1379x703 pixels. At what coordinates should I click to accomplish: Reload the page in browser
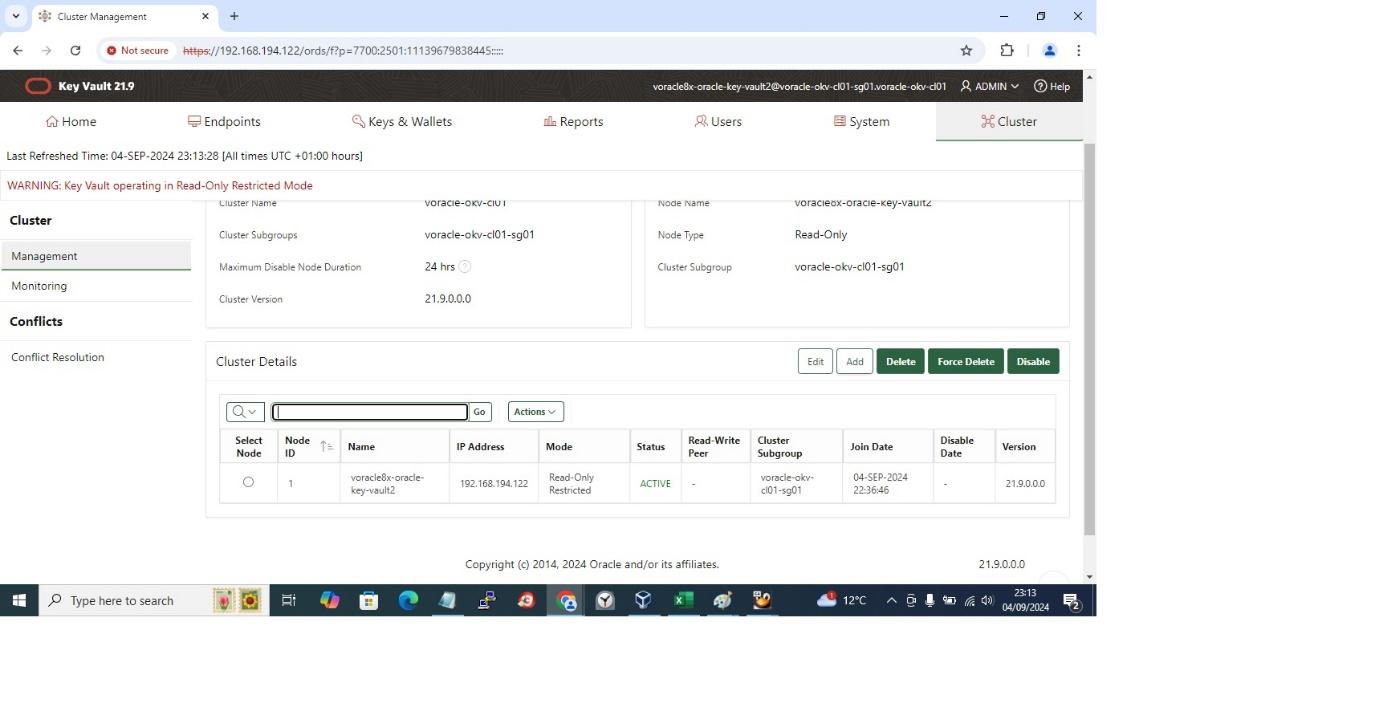(75, 50)
